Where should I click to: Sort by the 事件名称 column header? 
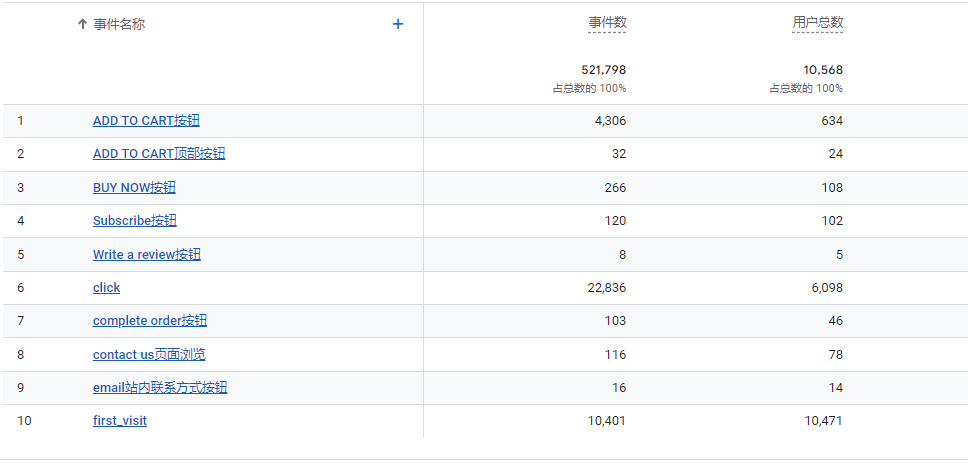click(119, 25)
